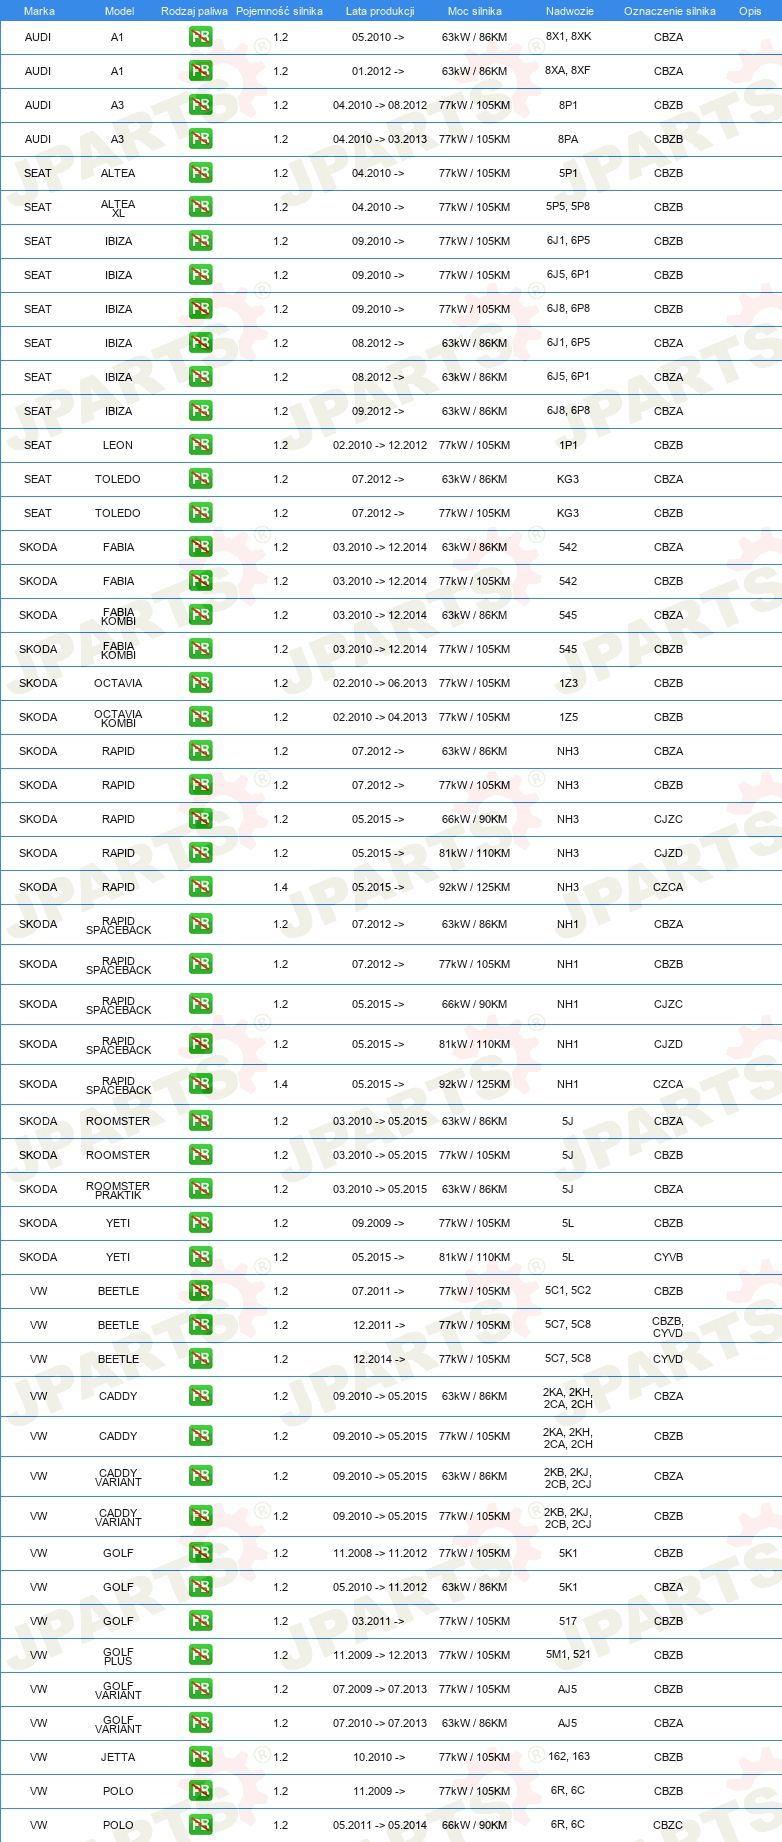Click 10.2010 -> production date cell
This screenshot has height=1842, width=782.
click(378, 1757)
